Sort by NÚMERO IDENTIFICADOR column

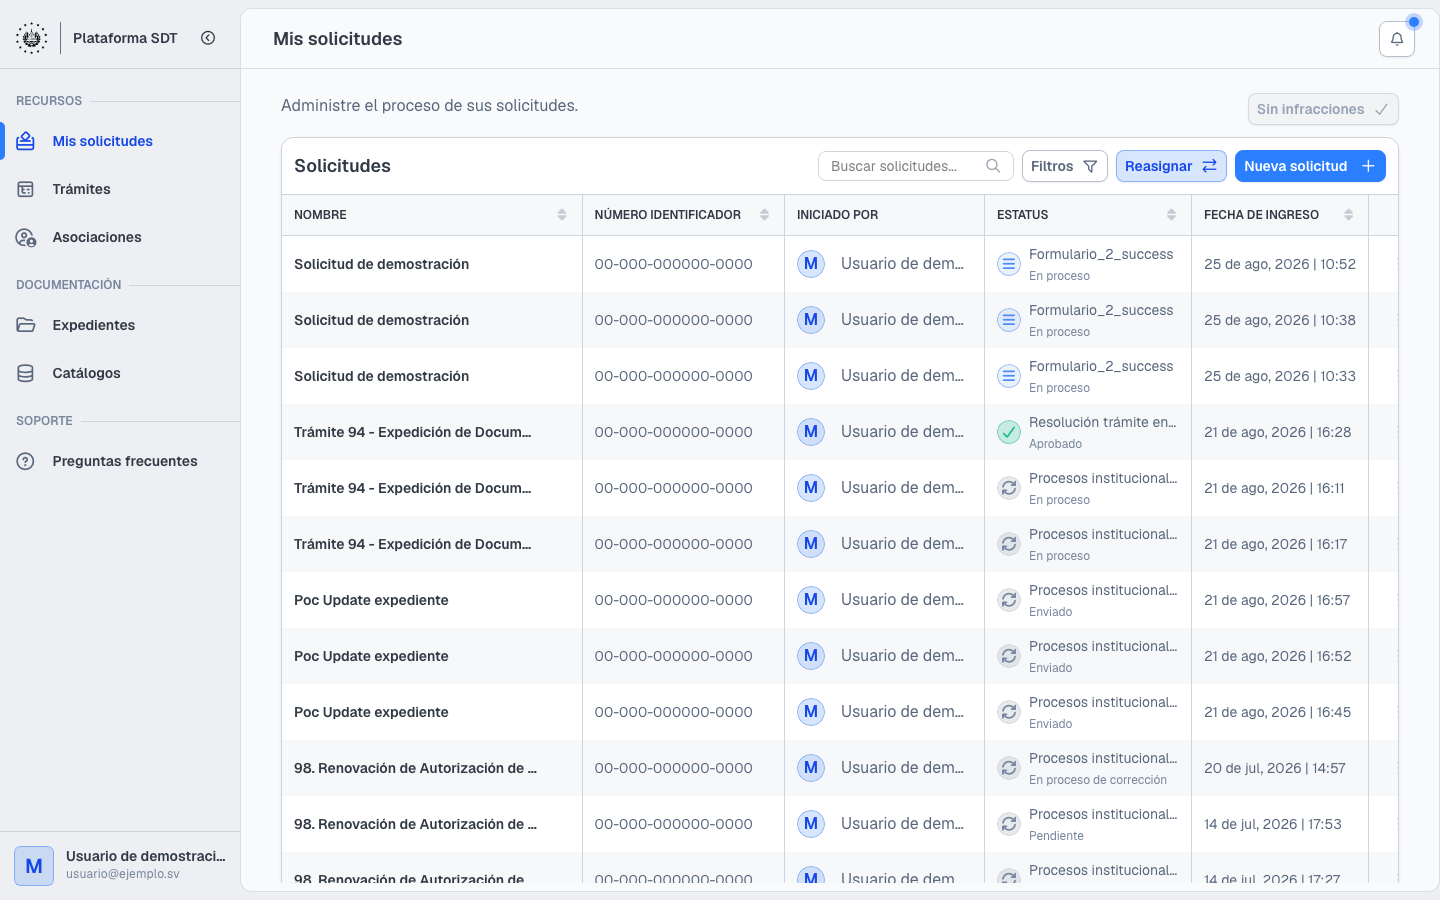(764, 215)
